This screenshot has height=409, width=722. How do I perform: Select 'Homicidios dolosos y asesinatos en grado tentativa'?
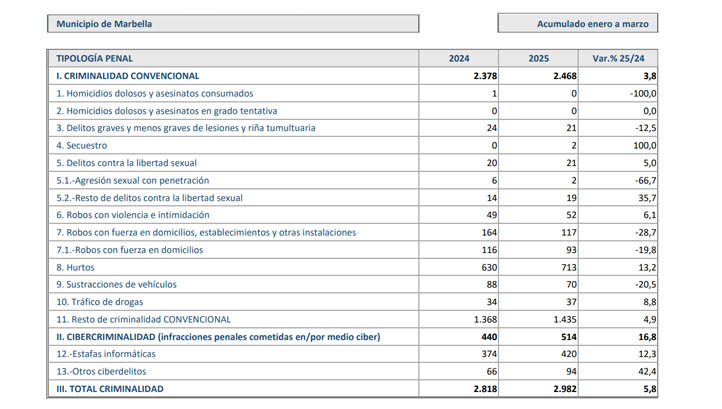pyautogui.click(x=167, y=111)
